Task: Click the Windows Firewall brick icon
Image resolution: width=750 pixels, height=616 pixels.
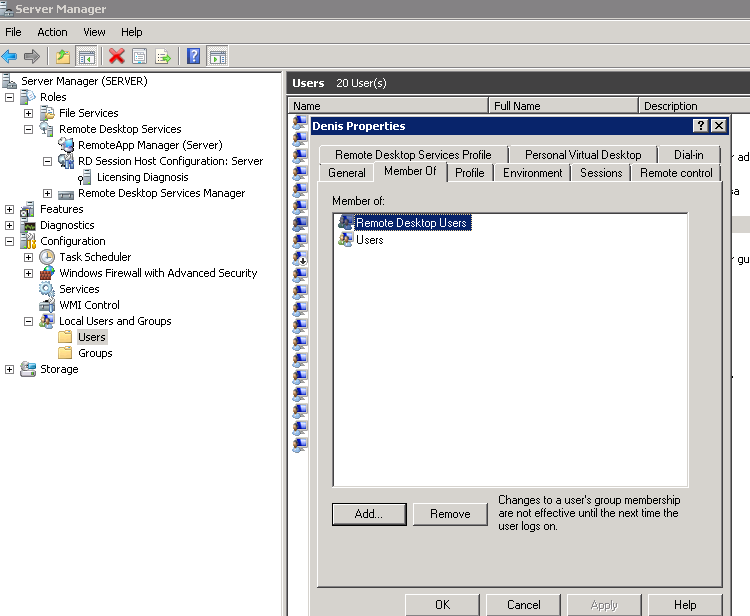Action: click(x=47, y=273)
